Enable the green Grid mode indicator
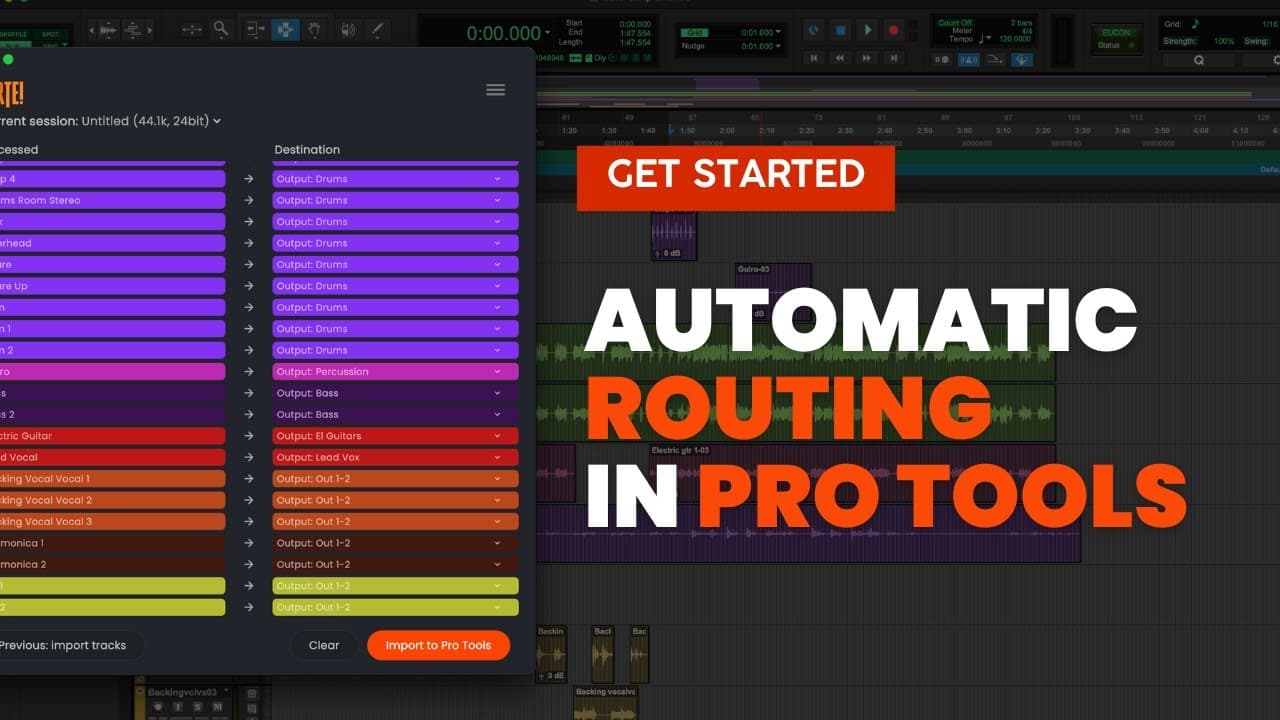 click(x=694, y=33)
